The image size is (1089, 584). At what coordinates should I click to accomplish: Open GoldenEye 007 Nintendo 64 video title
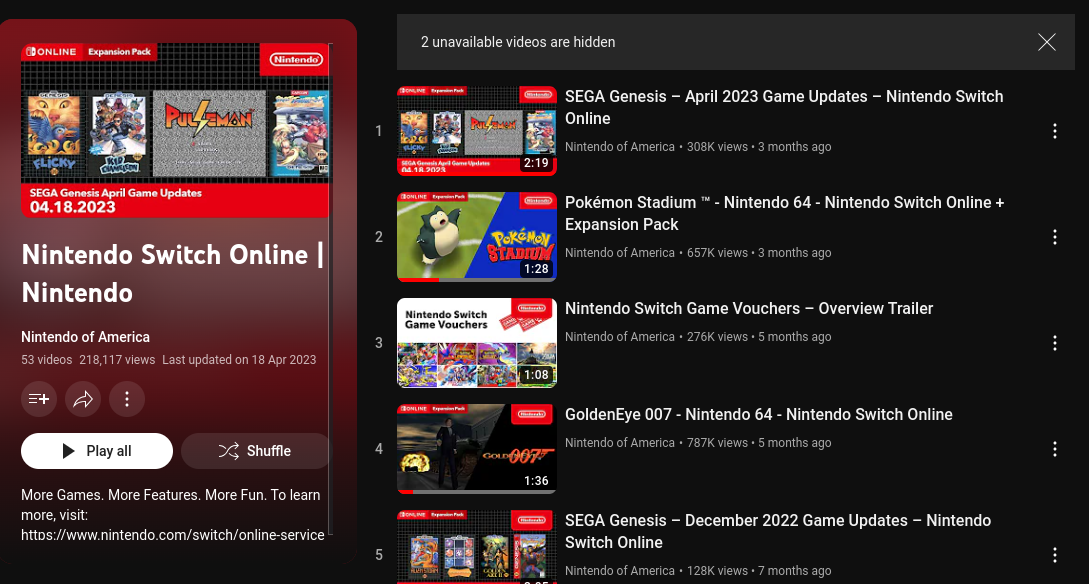758,415
